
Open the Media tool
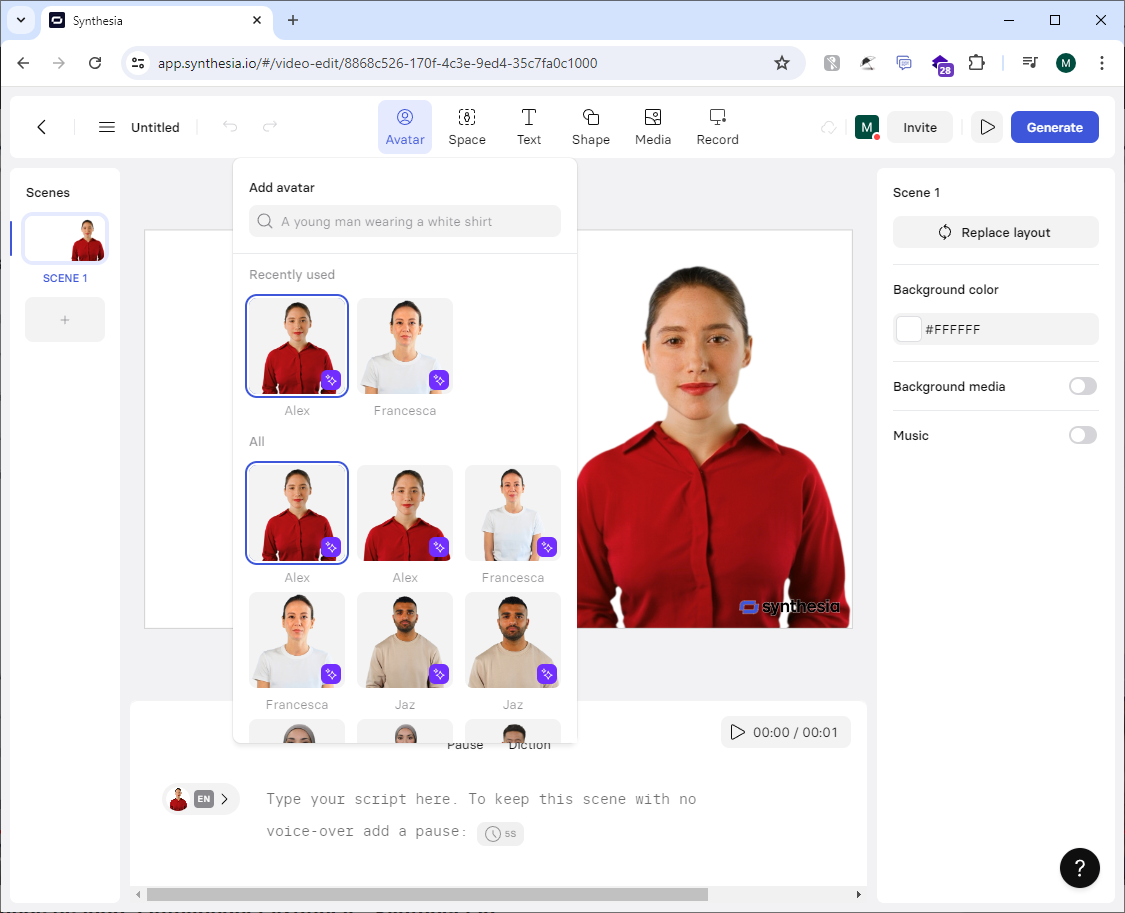click(653, 127)
